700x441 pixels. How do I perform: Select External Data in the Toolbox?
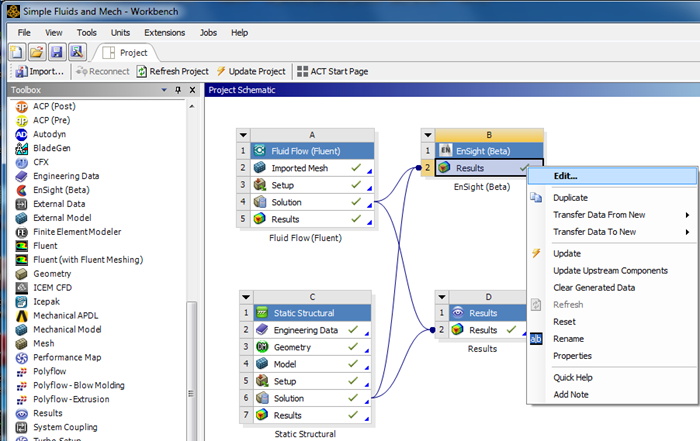(x=50, y=204)
